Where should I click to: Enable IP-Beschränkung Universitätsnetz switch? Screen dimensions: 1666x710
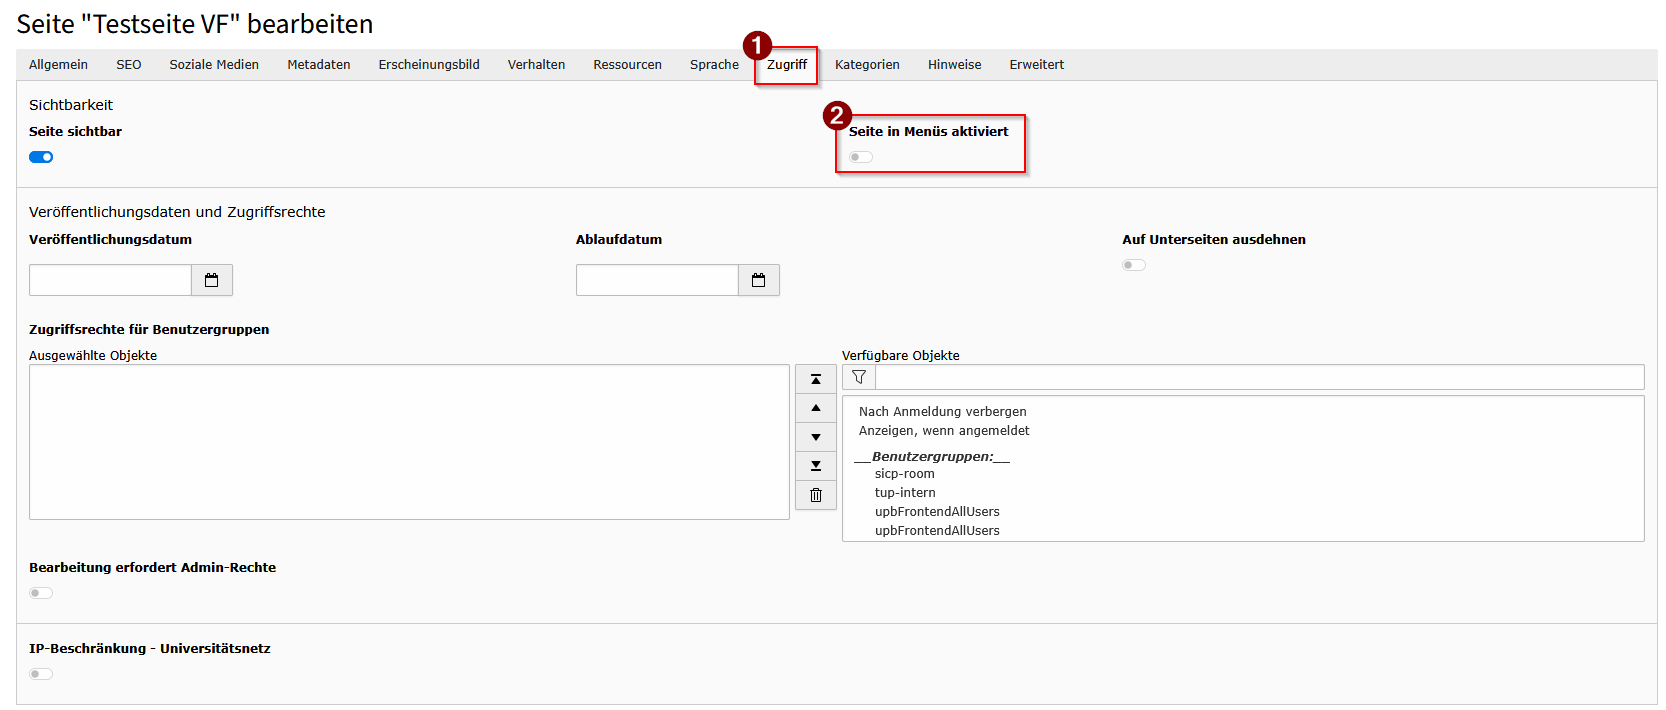click(41, 674)
